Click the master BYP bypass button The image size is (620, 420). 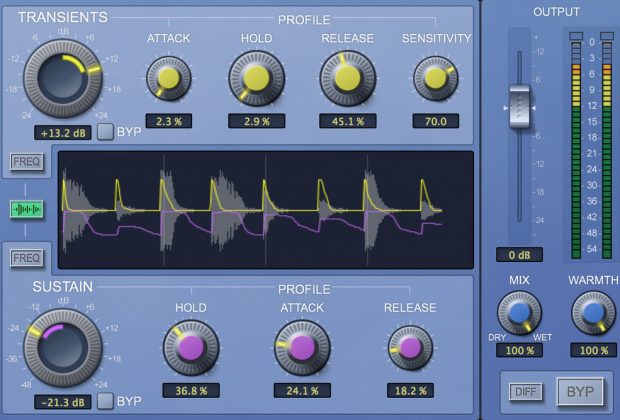pyautogui.click(x=580, y=392)
